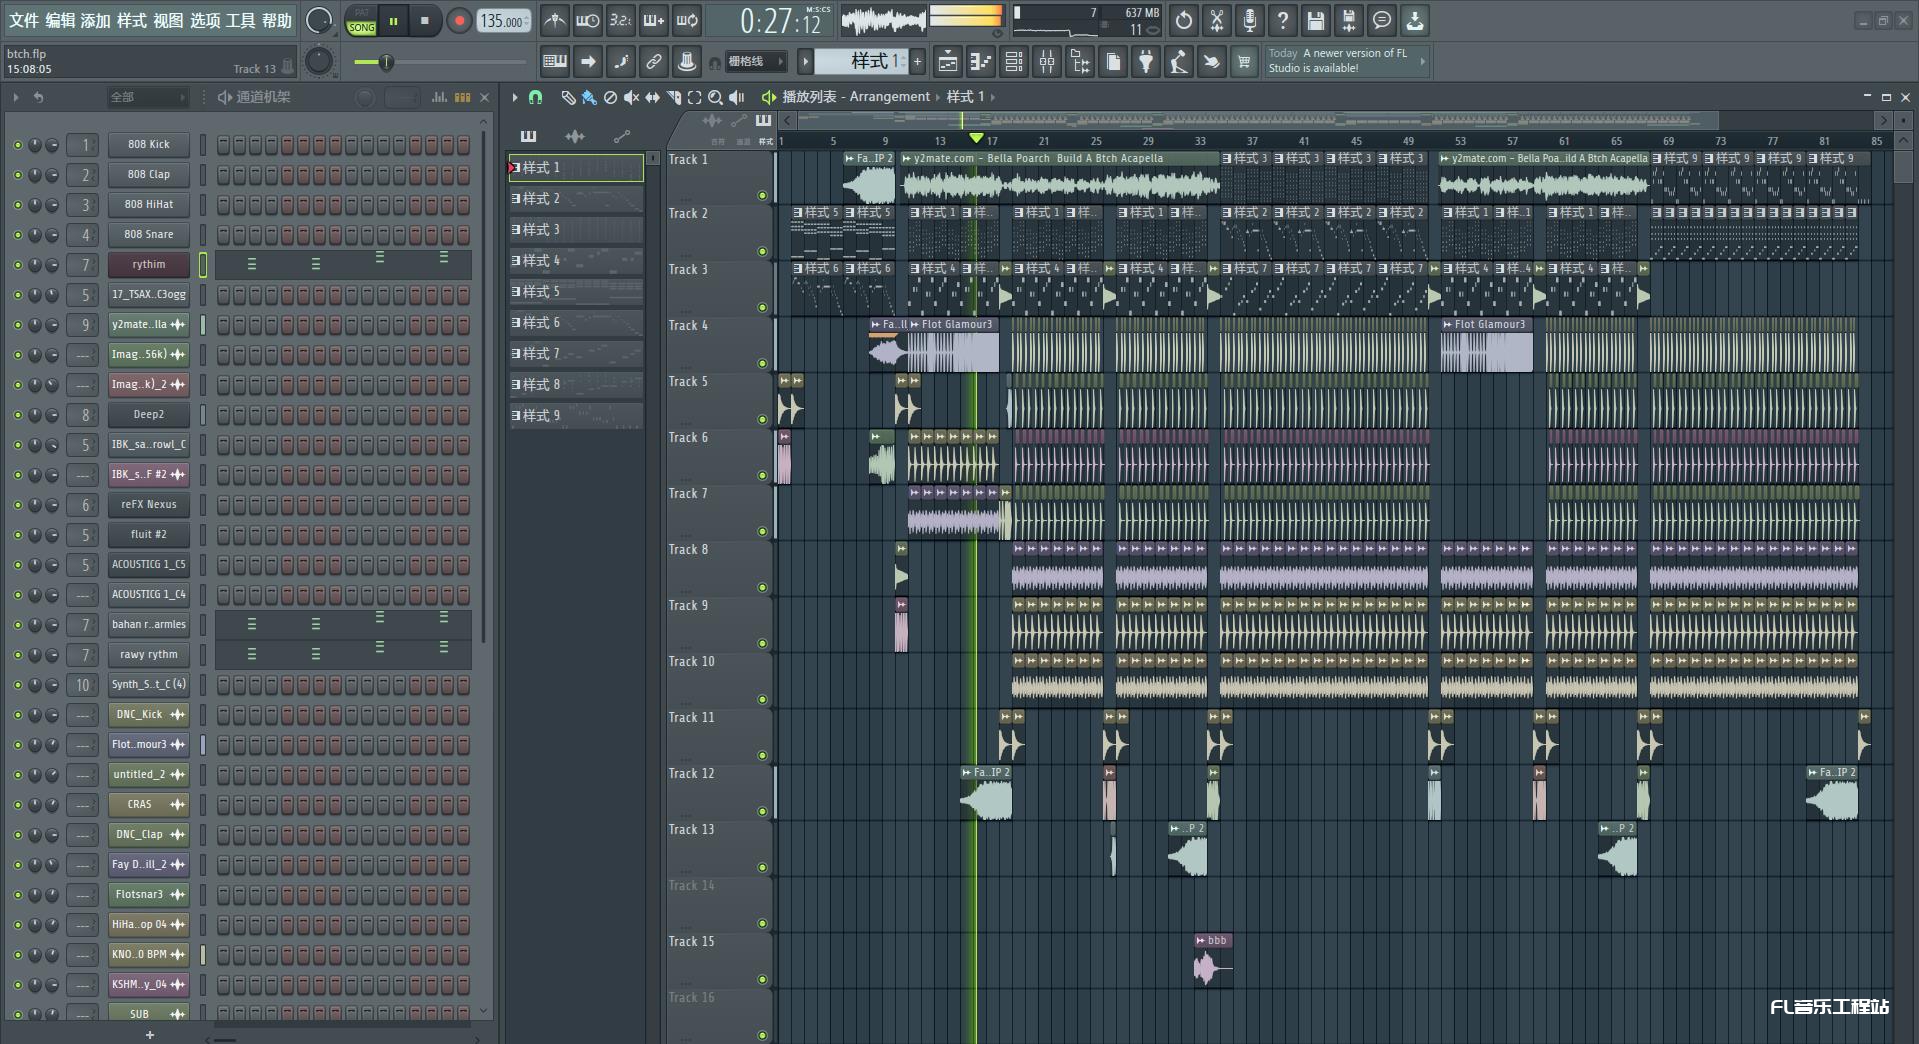This screenshot has width=1919, height=1044.
Task: Toggle first step of 808 Clap
Action: point(223,175)
